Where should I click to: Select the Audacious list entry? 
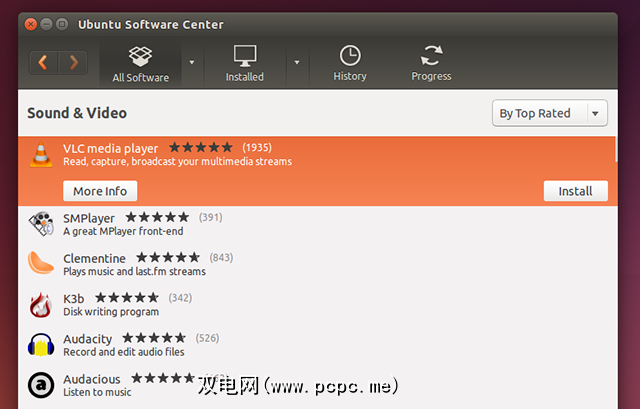[x=317, y=385]
